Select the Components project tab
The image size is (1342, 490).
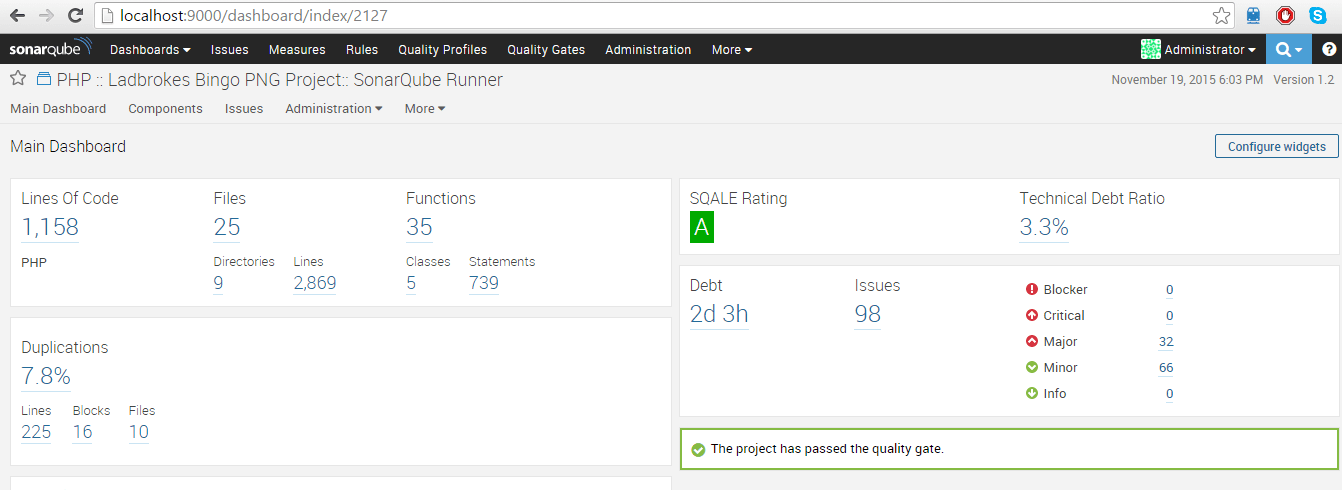pos(165,109)
